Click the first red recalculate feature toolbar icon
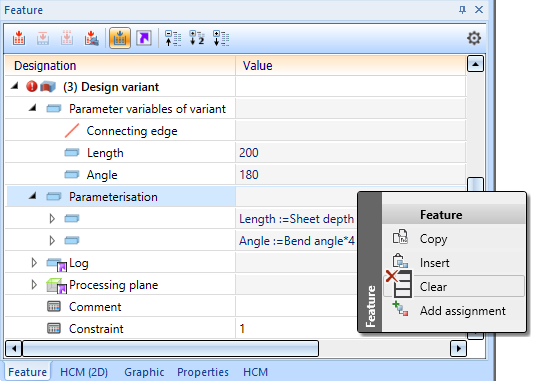The width and height of the screenshot is (533, 382). [x=19, y=38]
